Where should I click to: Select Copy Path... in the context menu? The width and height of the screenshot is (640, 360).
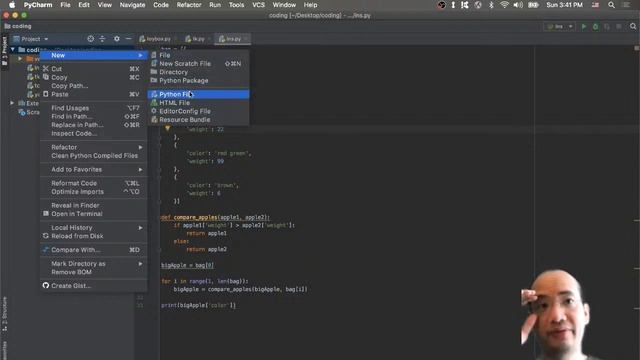[94, 86]
